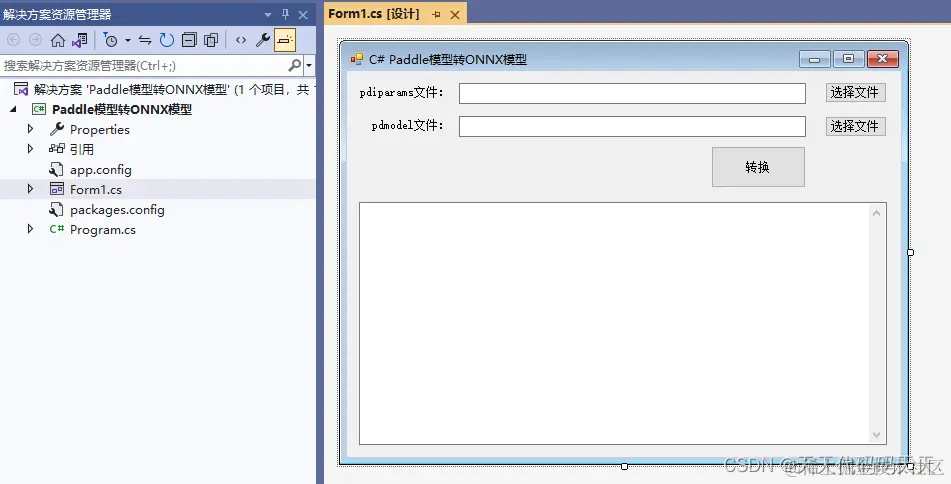Switch to the Form1.cs [设计] tab
The image size is (951, 484).
(374, 14)
